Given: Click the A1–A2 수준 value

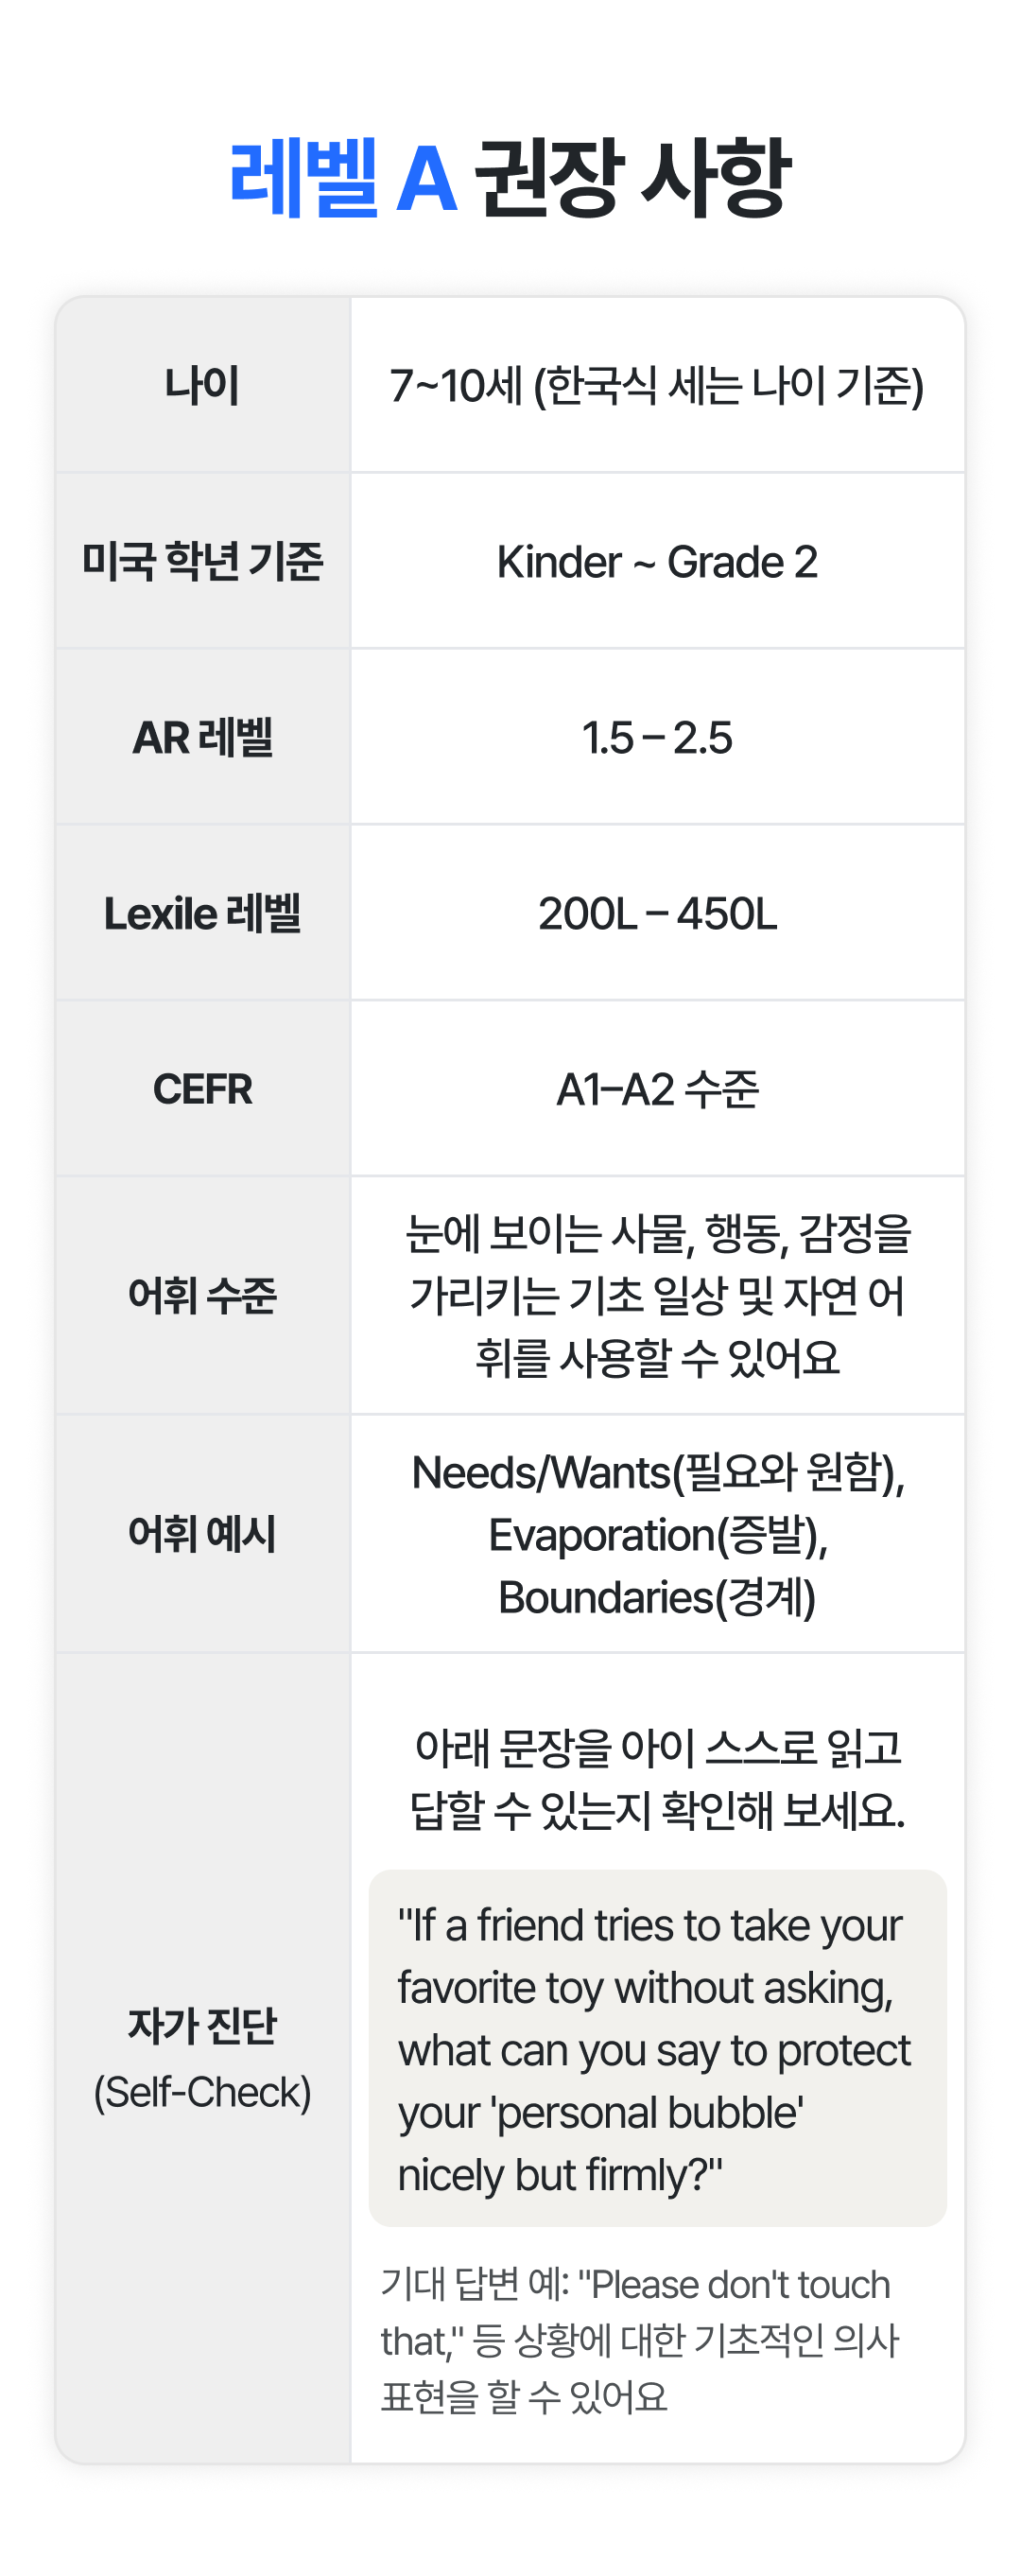Looking at the screenshot, I should pos(657,1089).
